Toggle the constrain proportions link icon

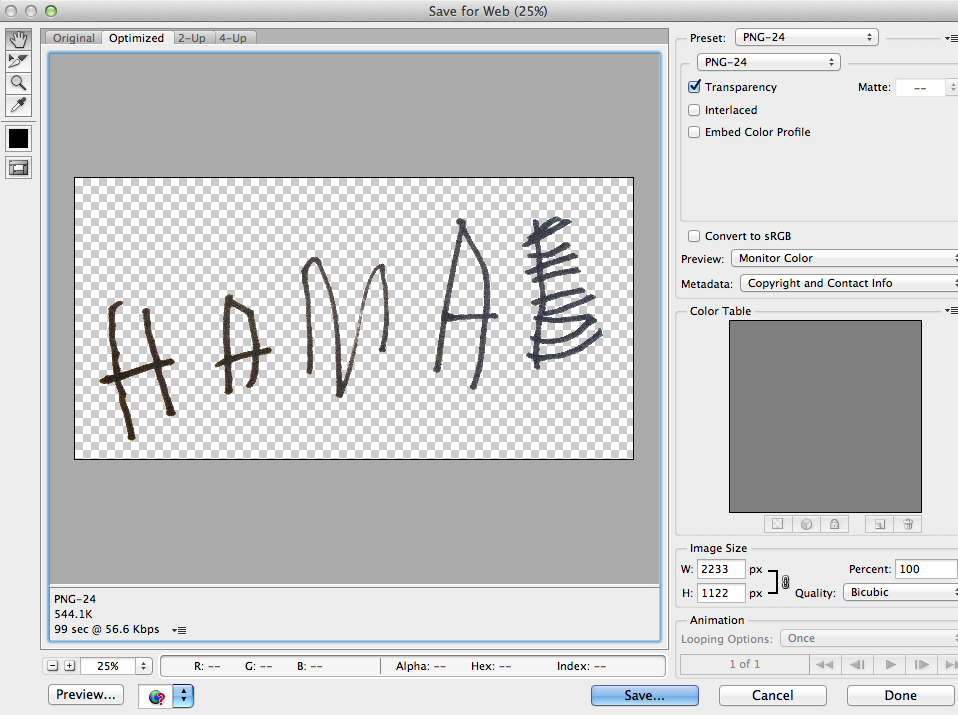click(785, 582)
